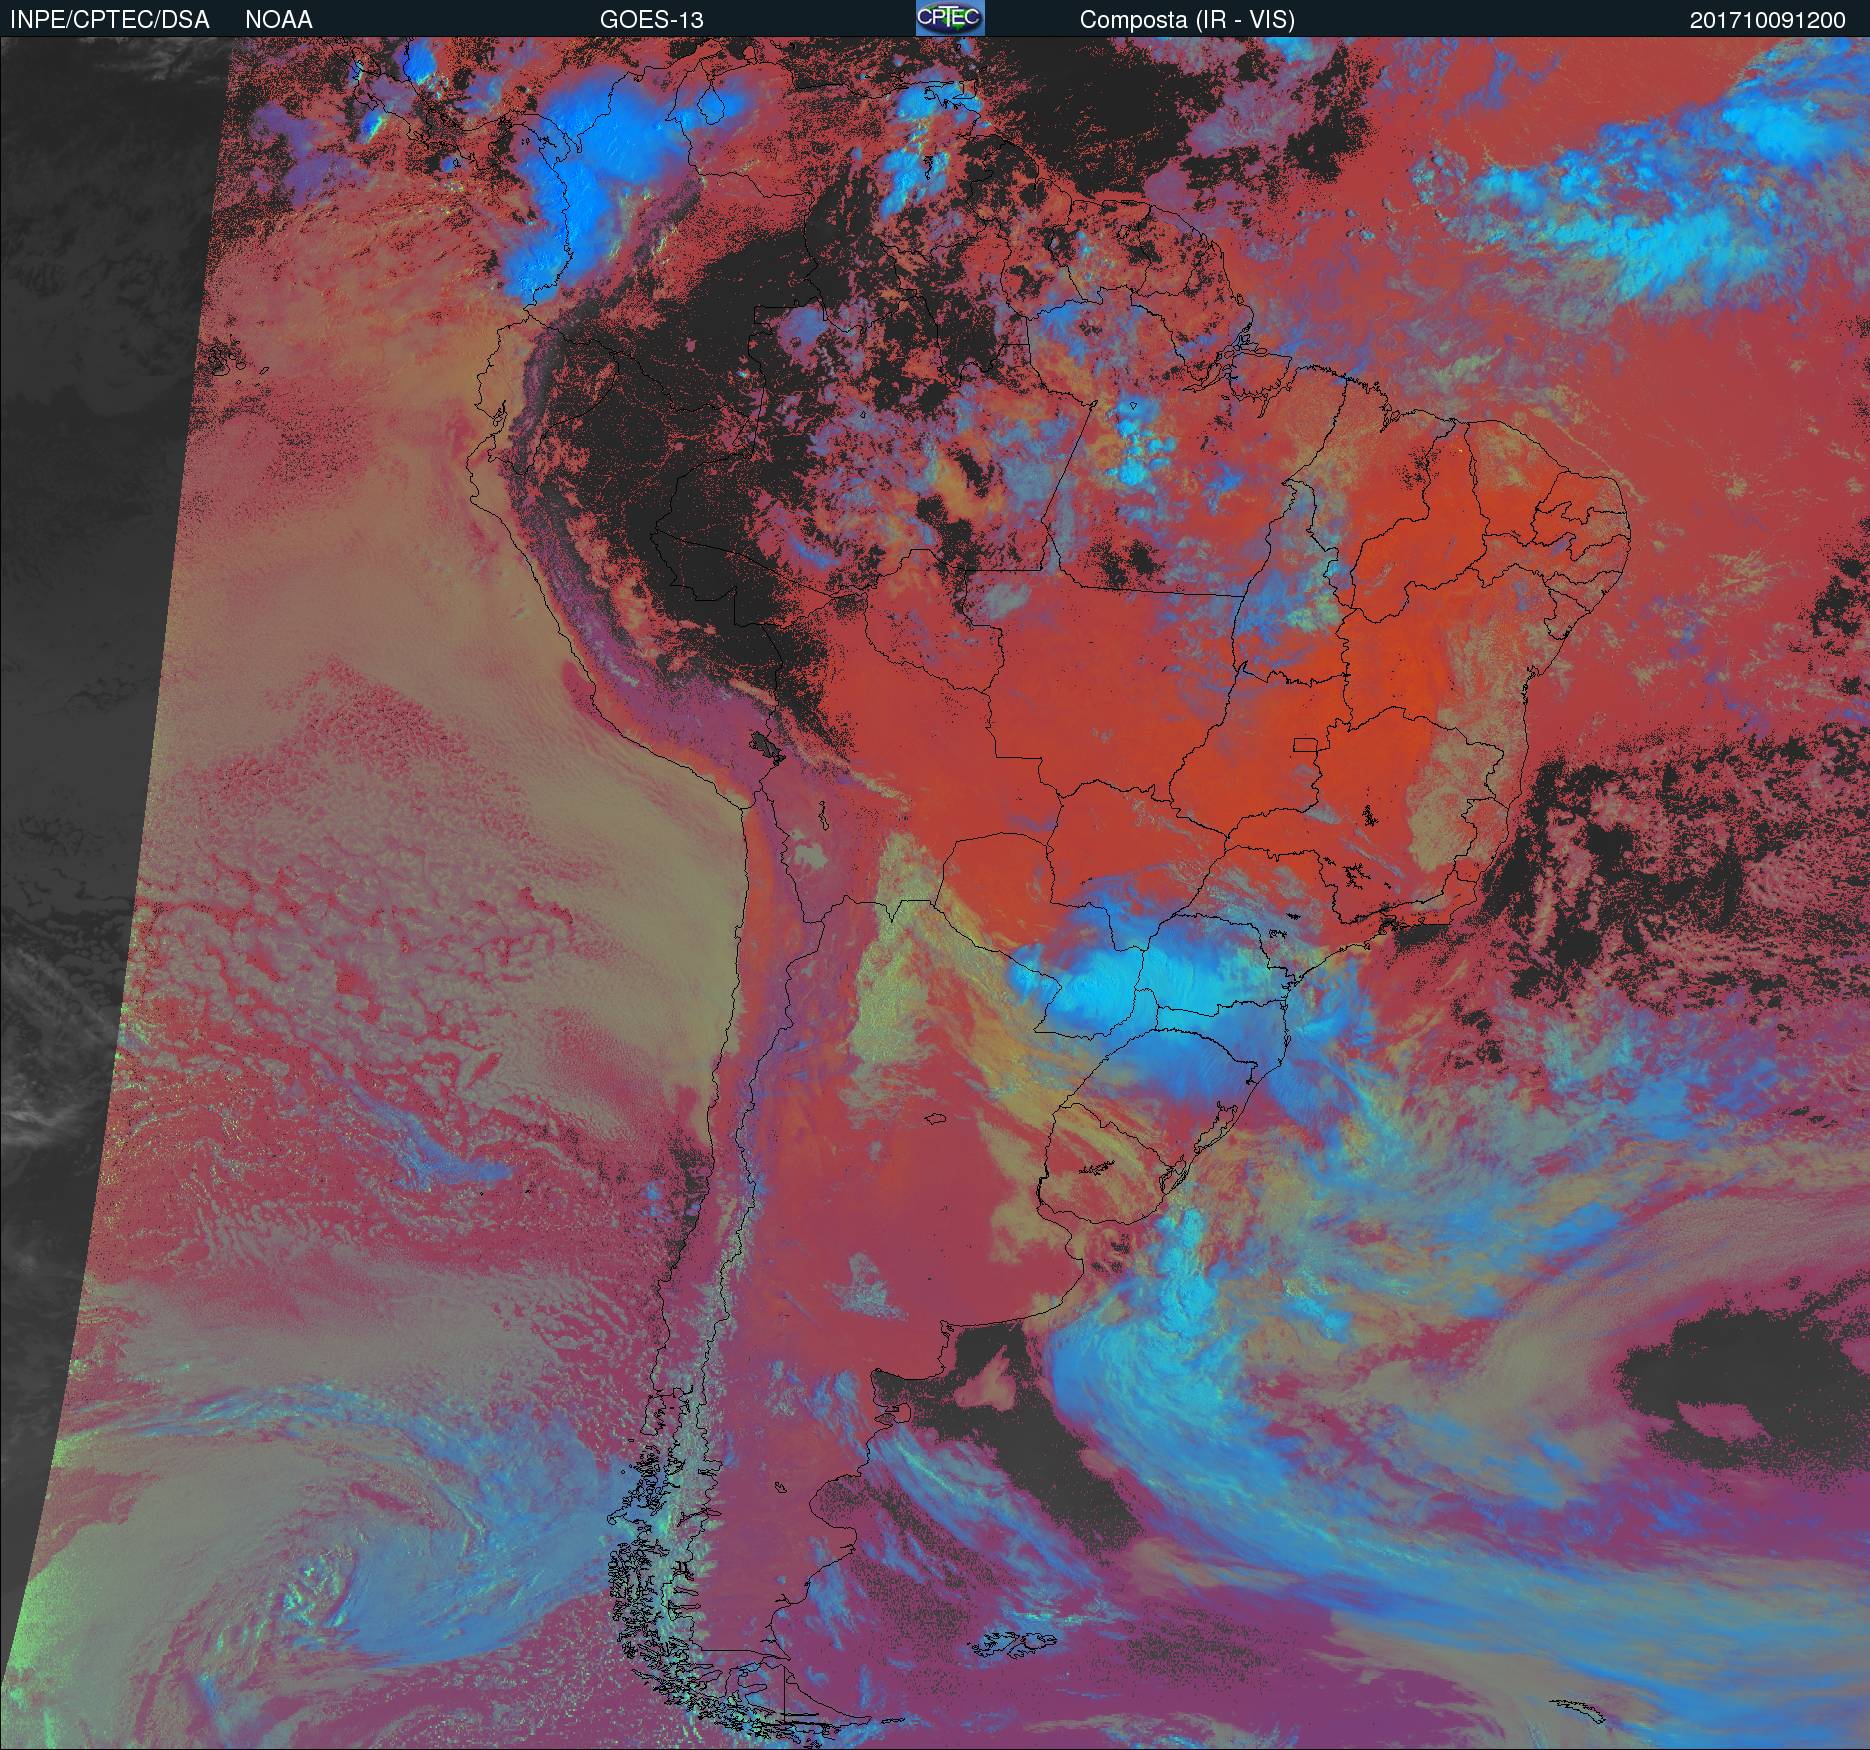Click the CPTEC logo in the header
1870x1750 pixels.
pyautogui.click(x=949, y=18)
